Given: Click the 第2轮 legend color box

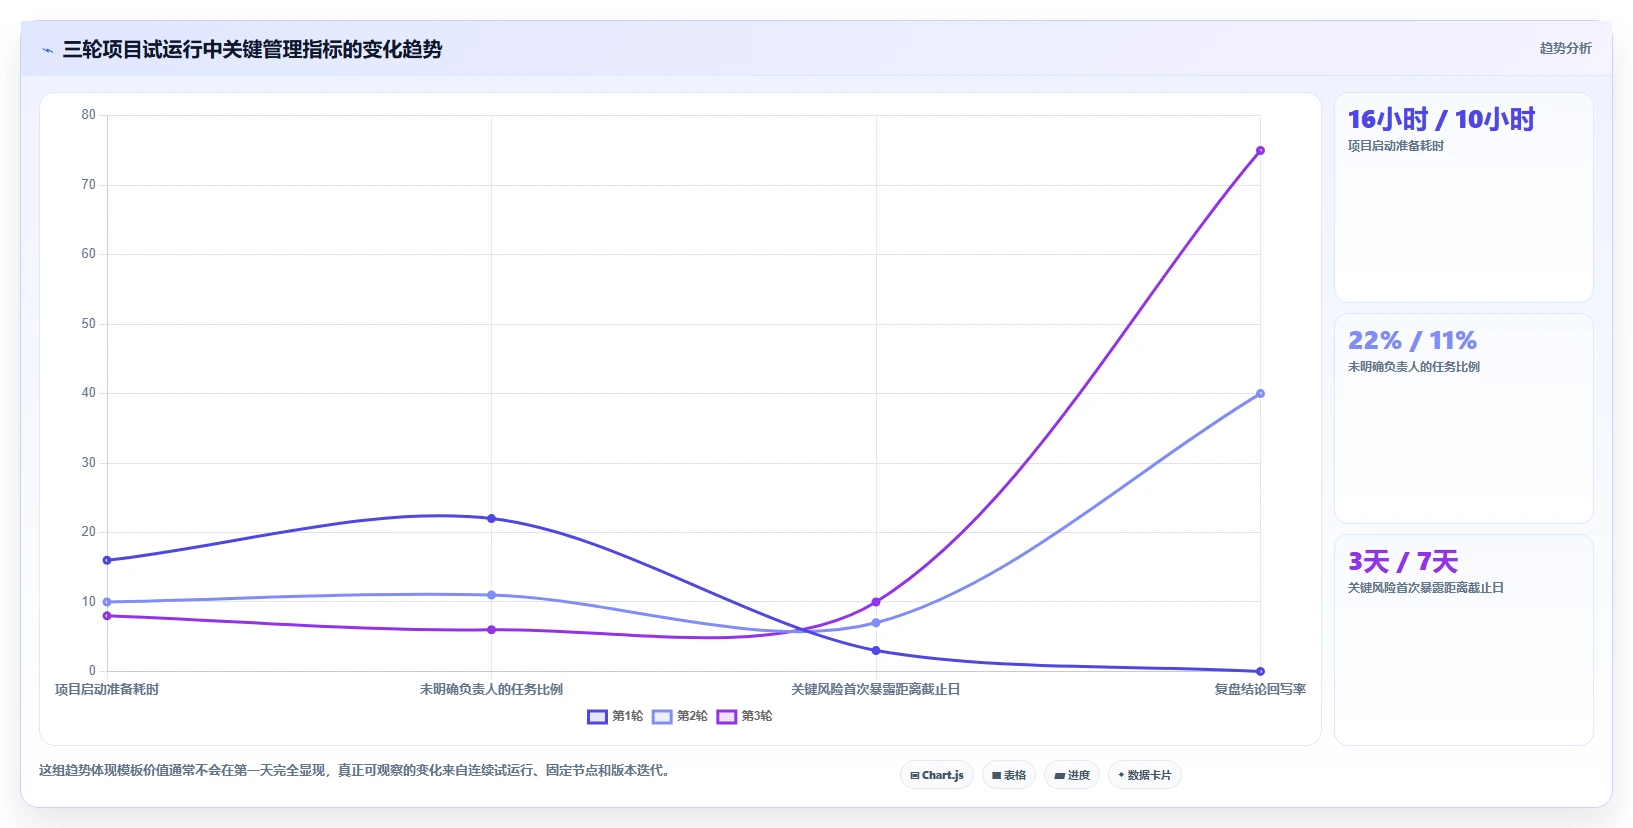Looking at the screenshot, I should pos(662,716).
